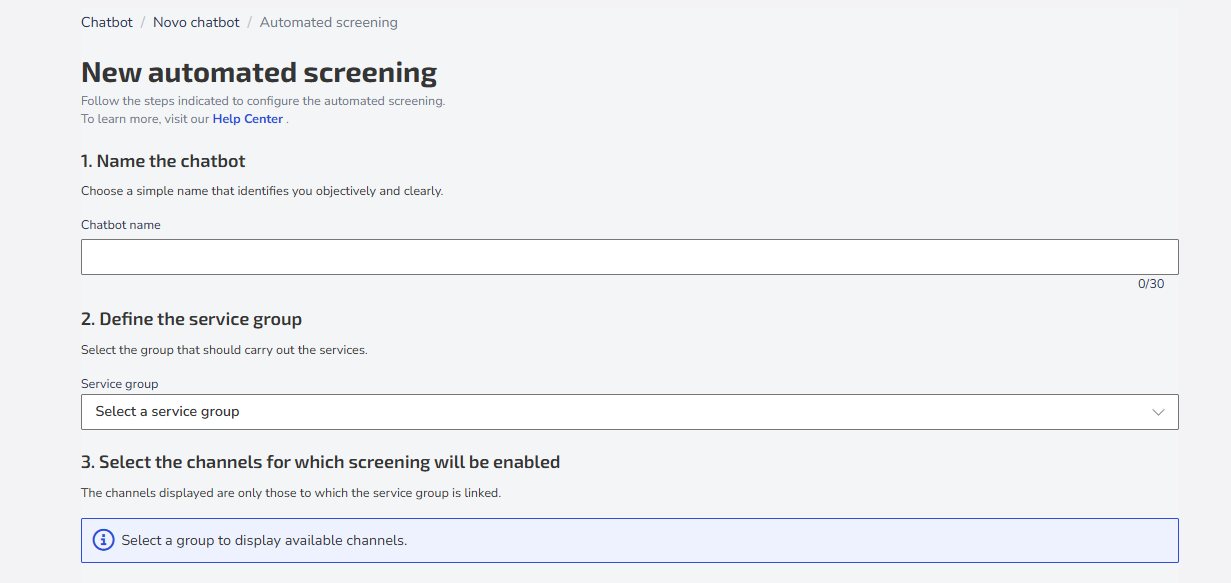
Task: Open the Select a service group dropdown
Action: [x=630, y=412]
